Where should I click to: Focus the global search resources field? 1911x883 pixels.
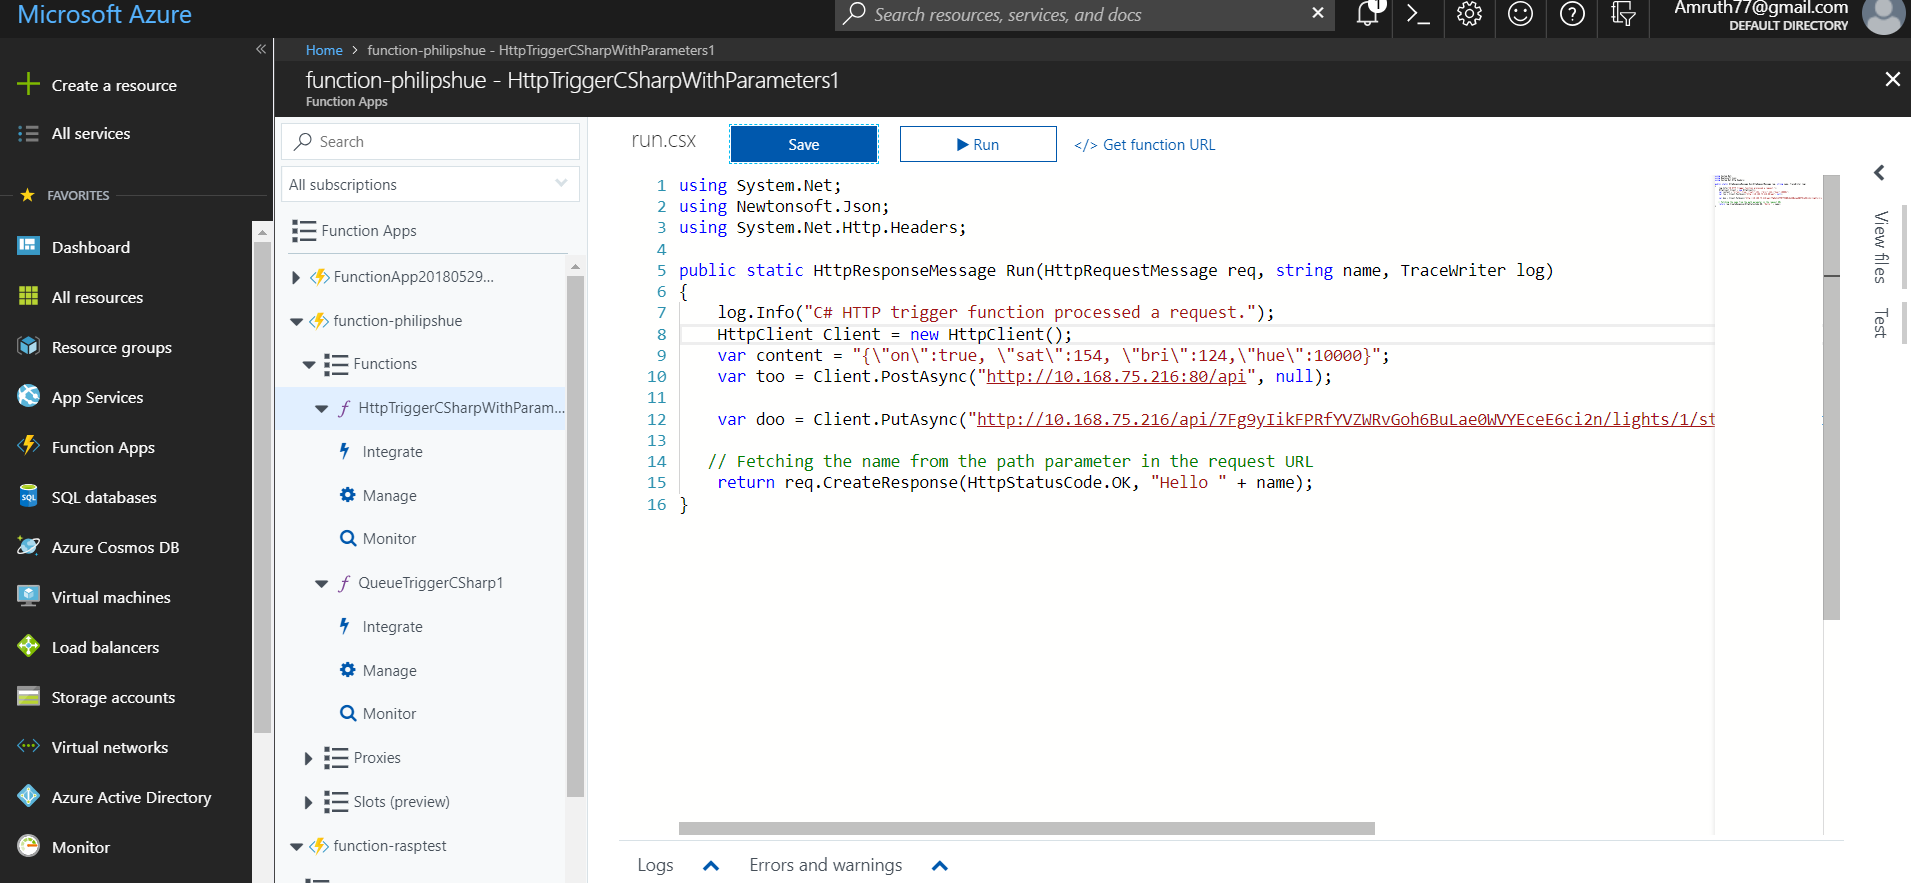pos(1085,14)
